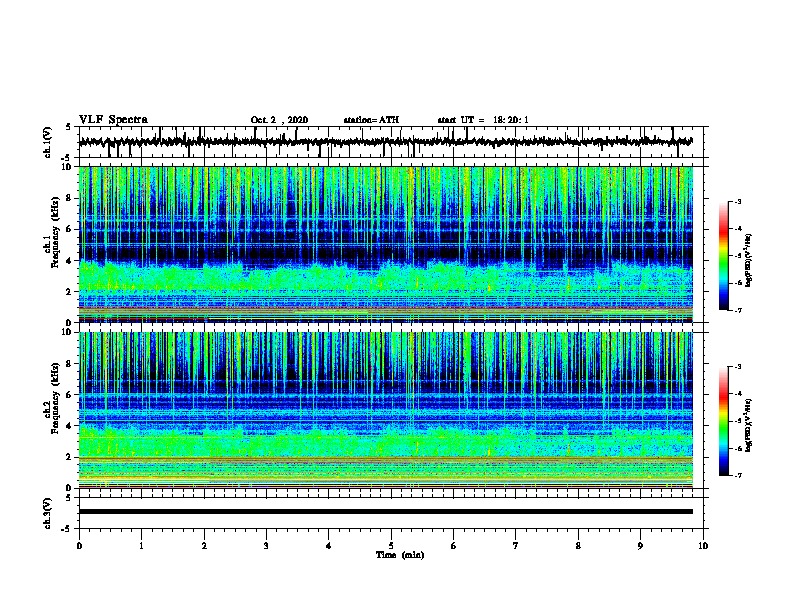
Task: Click the "start UT = 18:20: 1" text
Action: click(483, 120)
